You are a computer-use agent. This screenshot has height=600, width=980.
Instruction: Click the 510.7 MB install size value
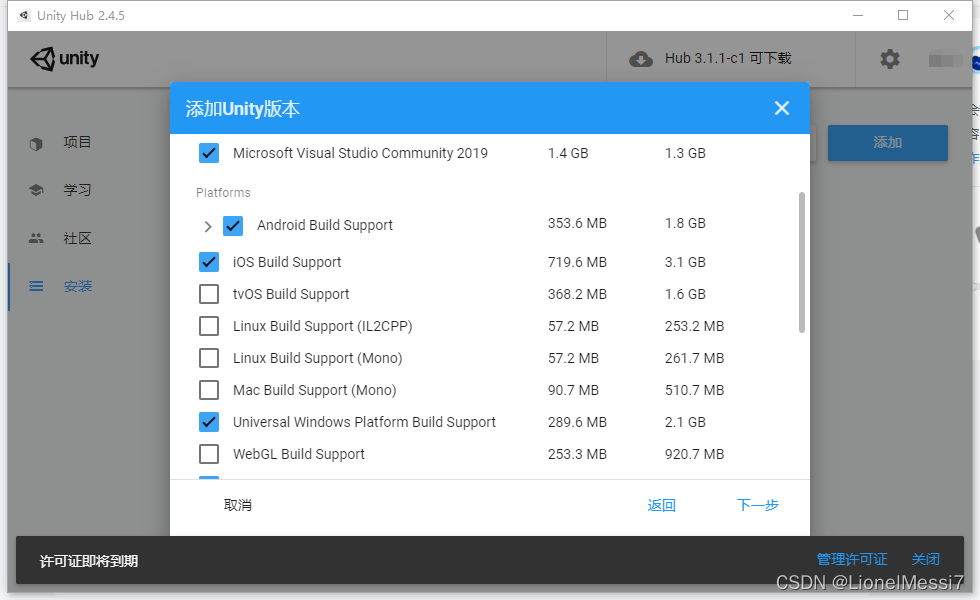pyautogui.click(x=694, y=390)
